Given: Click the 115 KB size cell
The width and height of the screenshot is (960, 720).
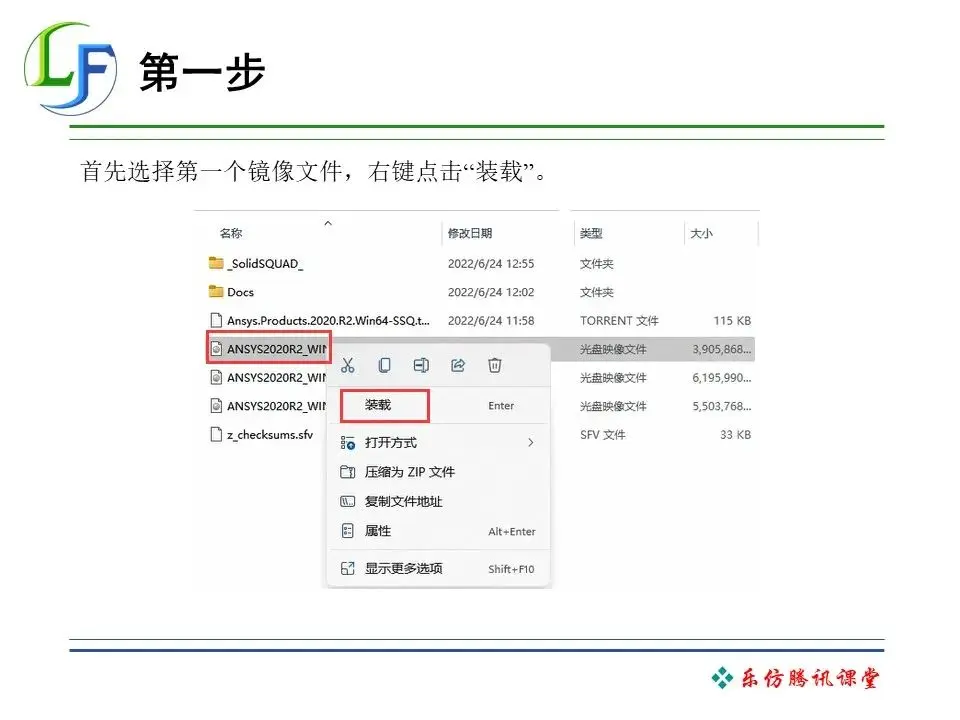Looking at the screenshot, I should point(732,321).
